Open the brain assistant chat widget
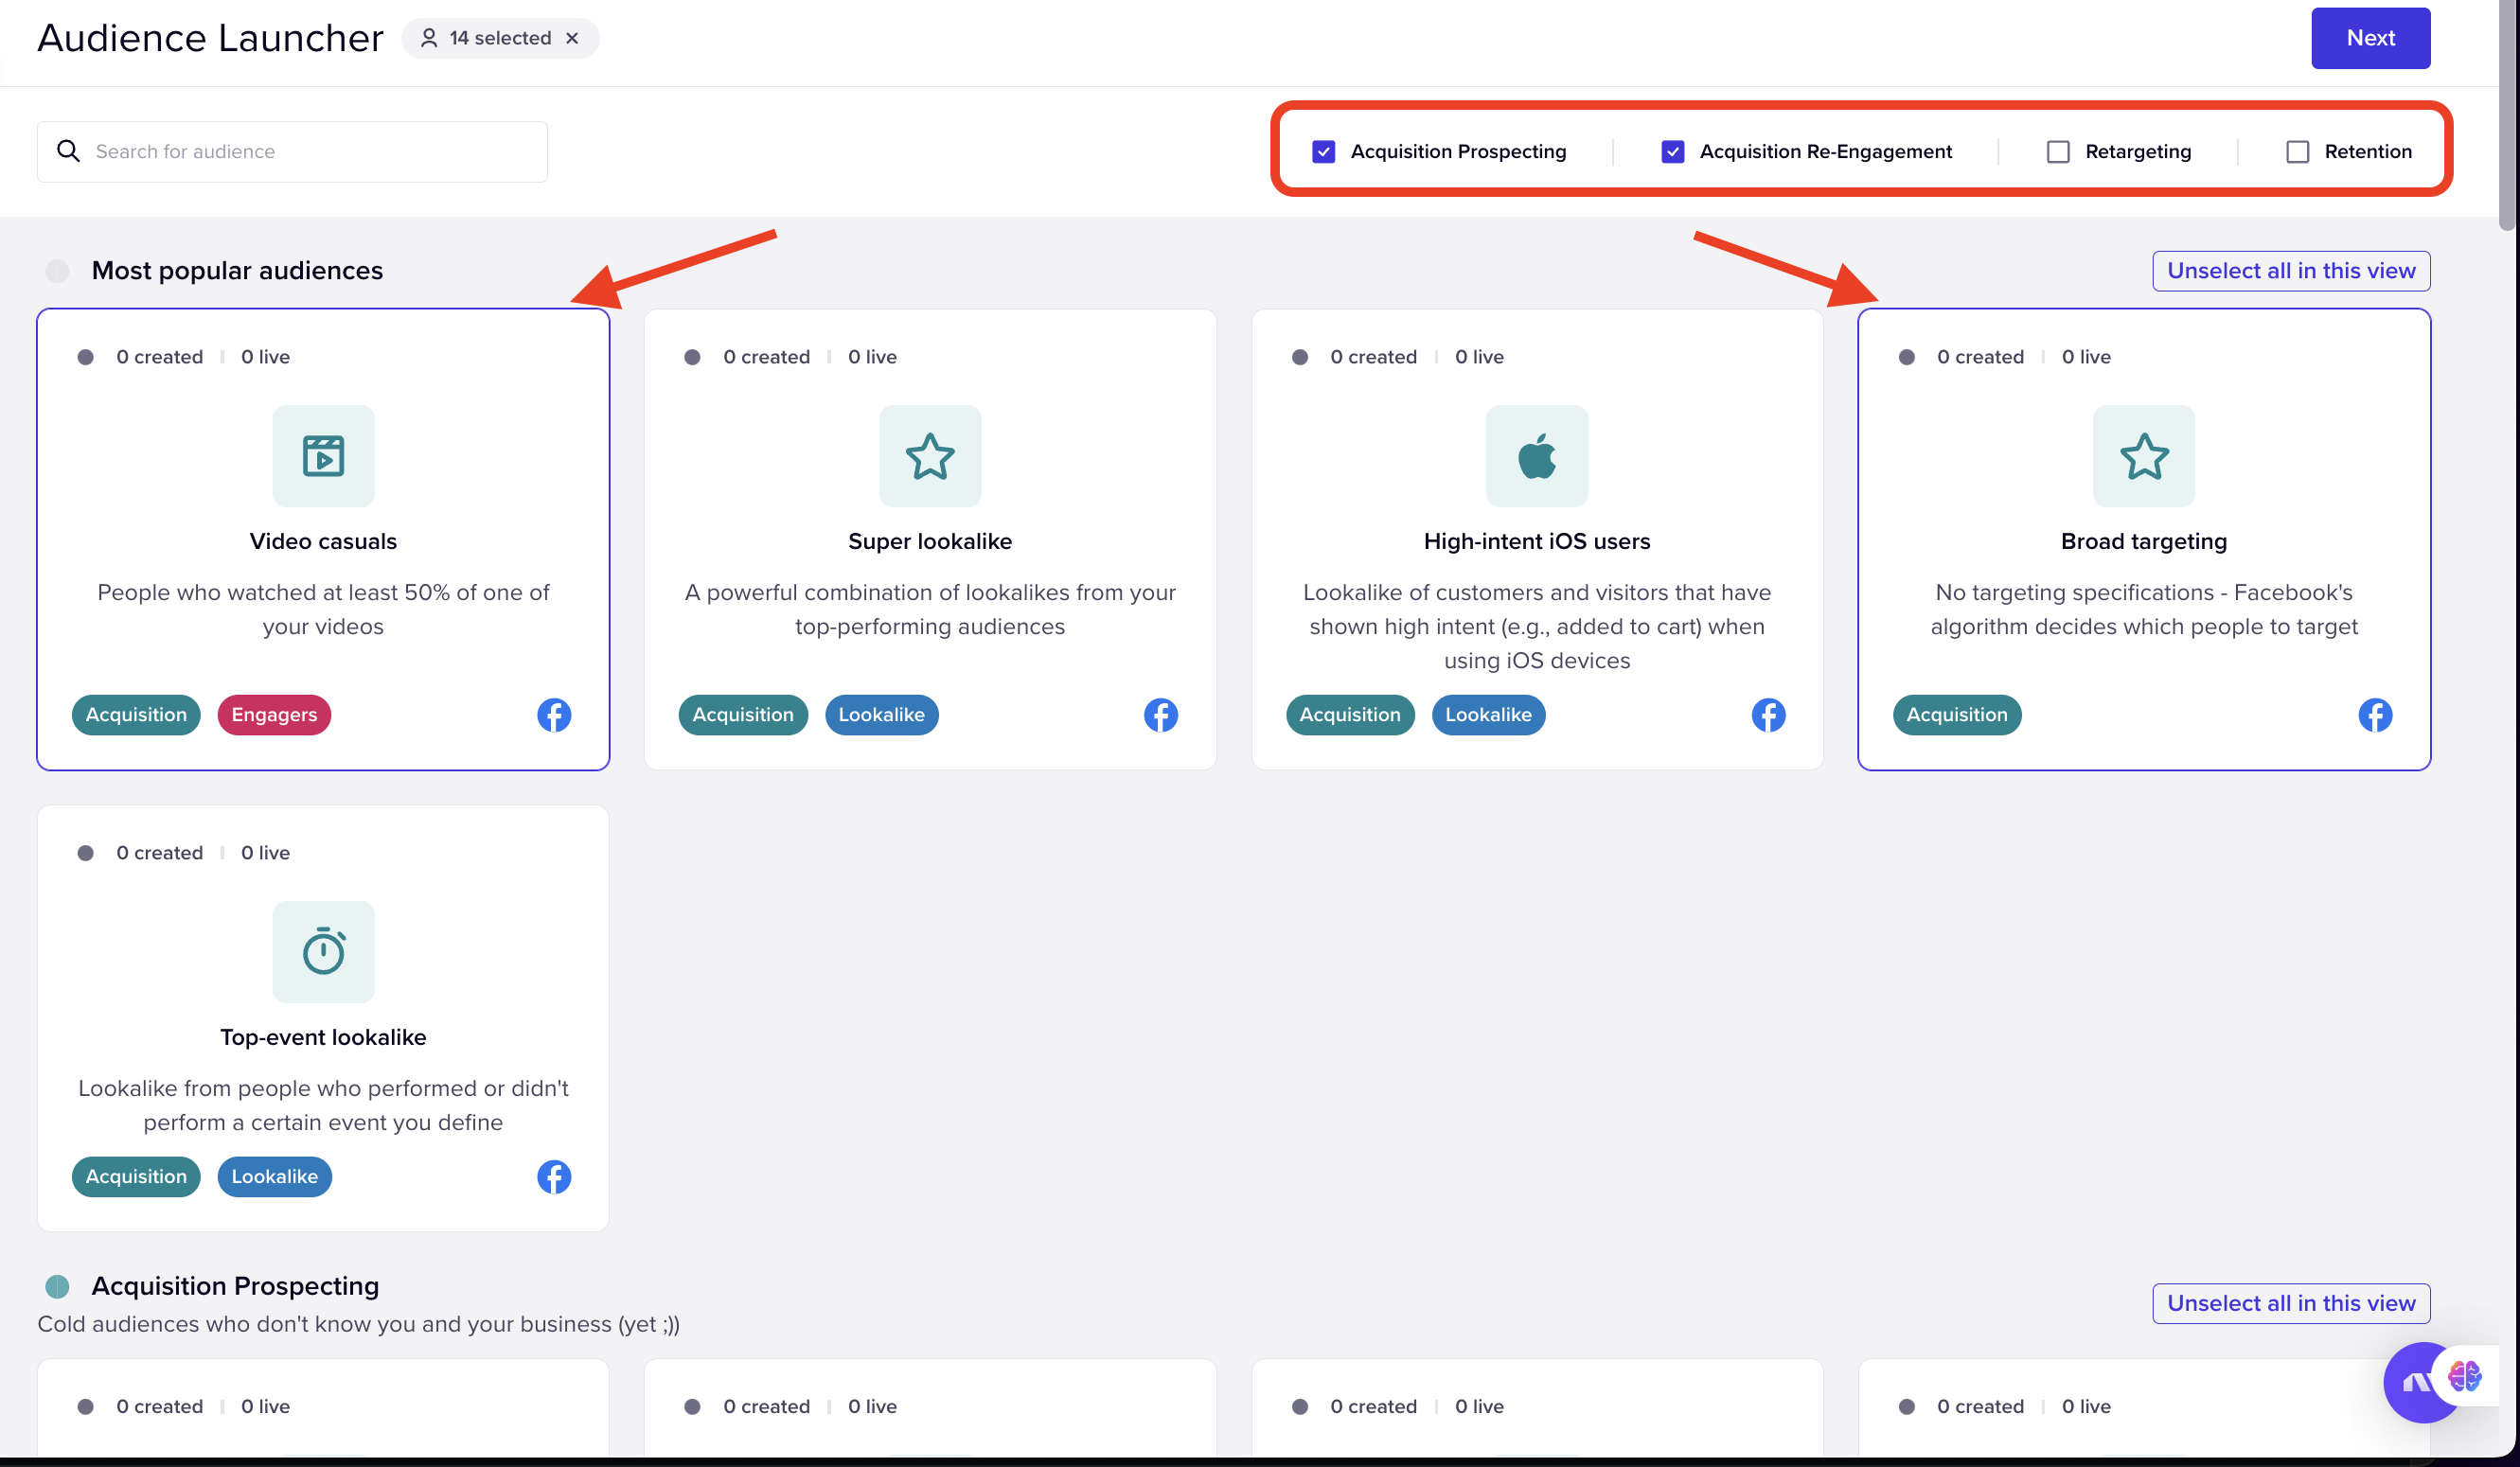This screenshot has height=1467, width=2520. (x=2464, y=1377)
